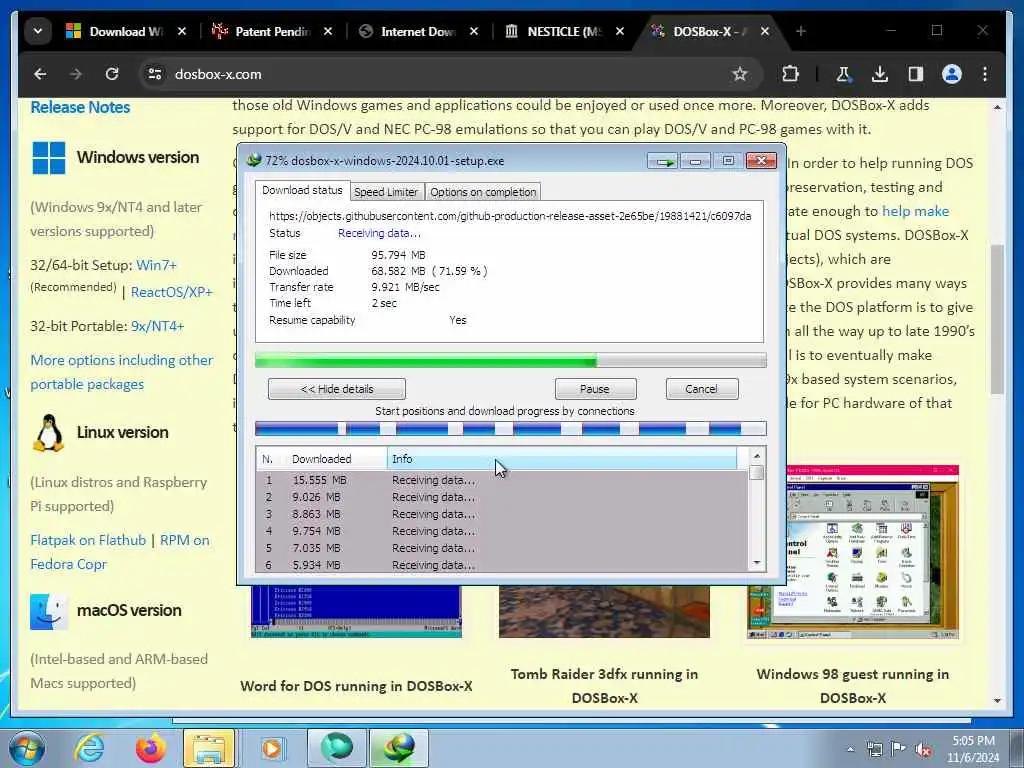This screenshot has height=768, width=1024.
Task: Select the Download status tab
Action: 302,191
